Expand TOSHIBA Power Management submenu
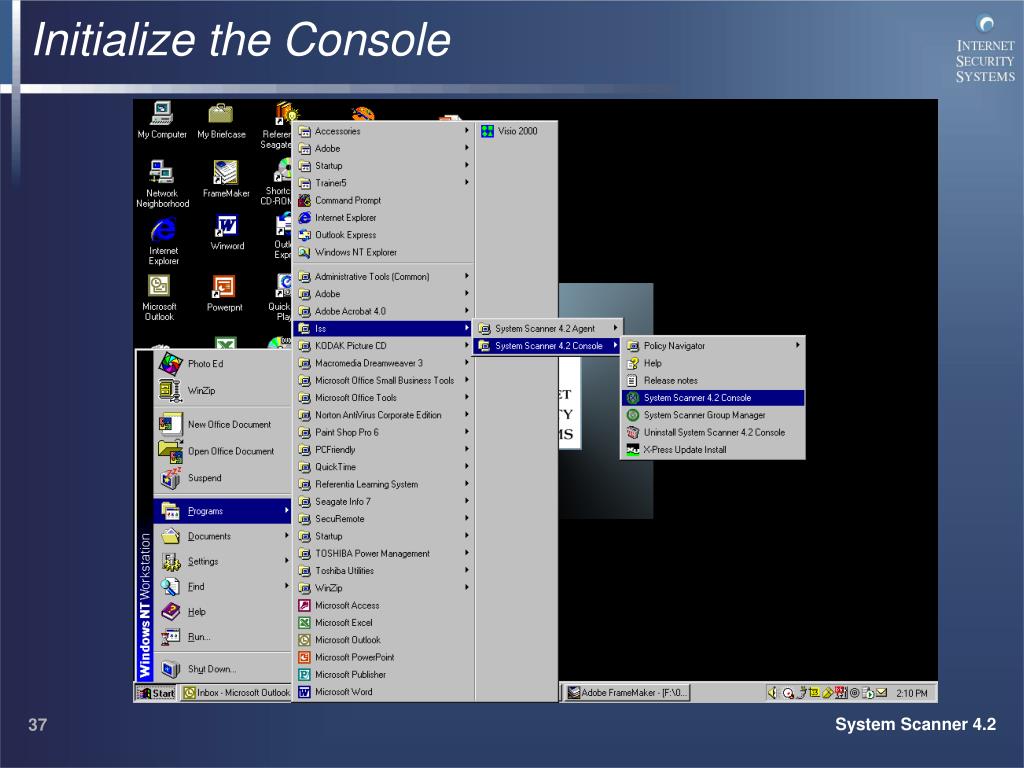The image size is (1024, 768). [385, 554]
